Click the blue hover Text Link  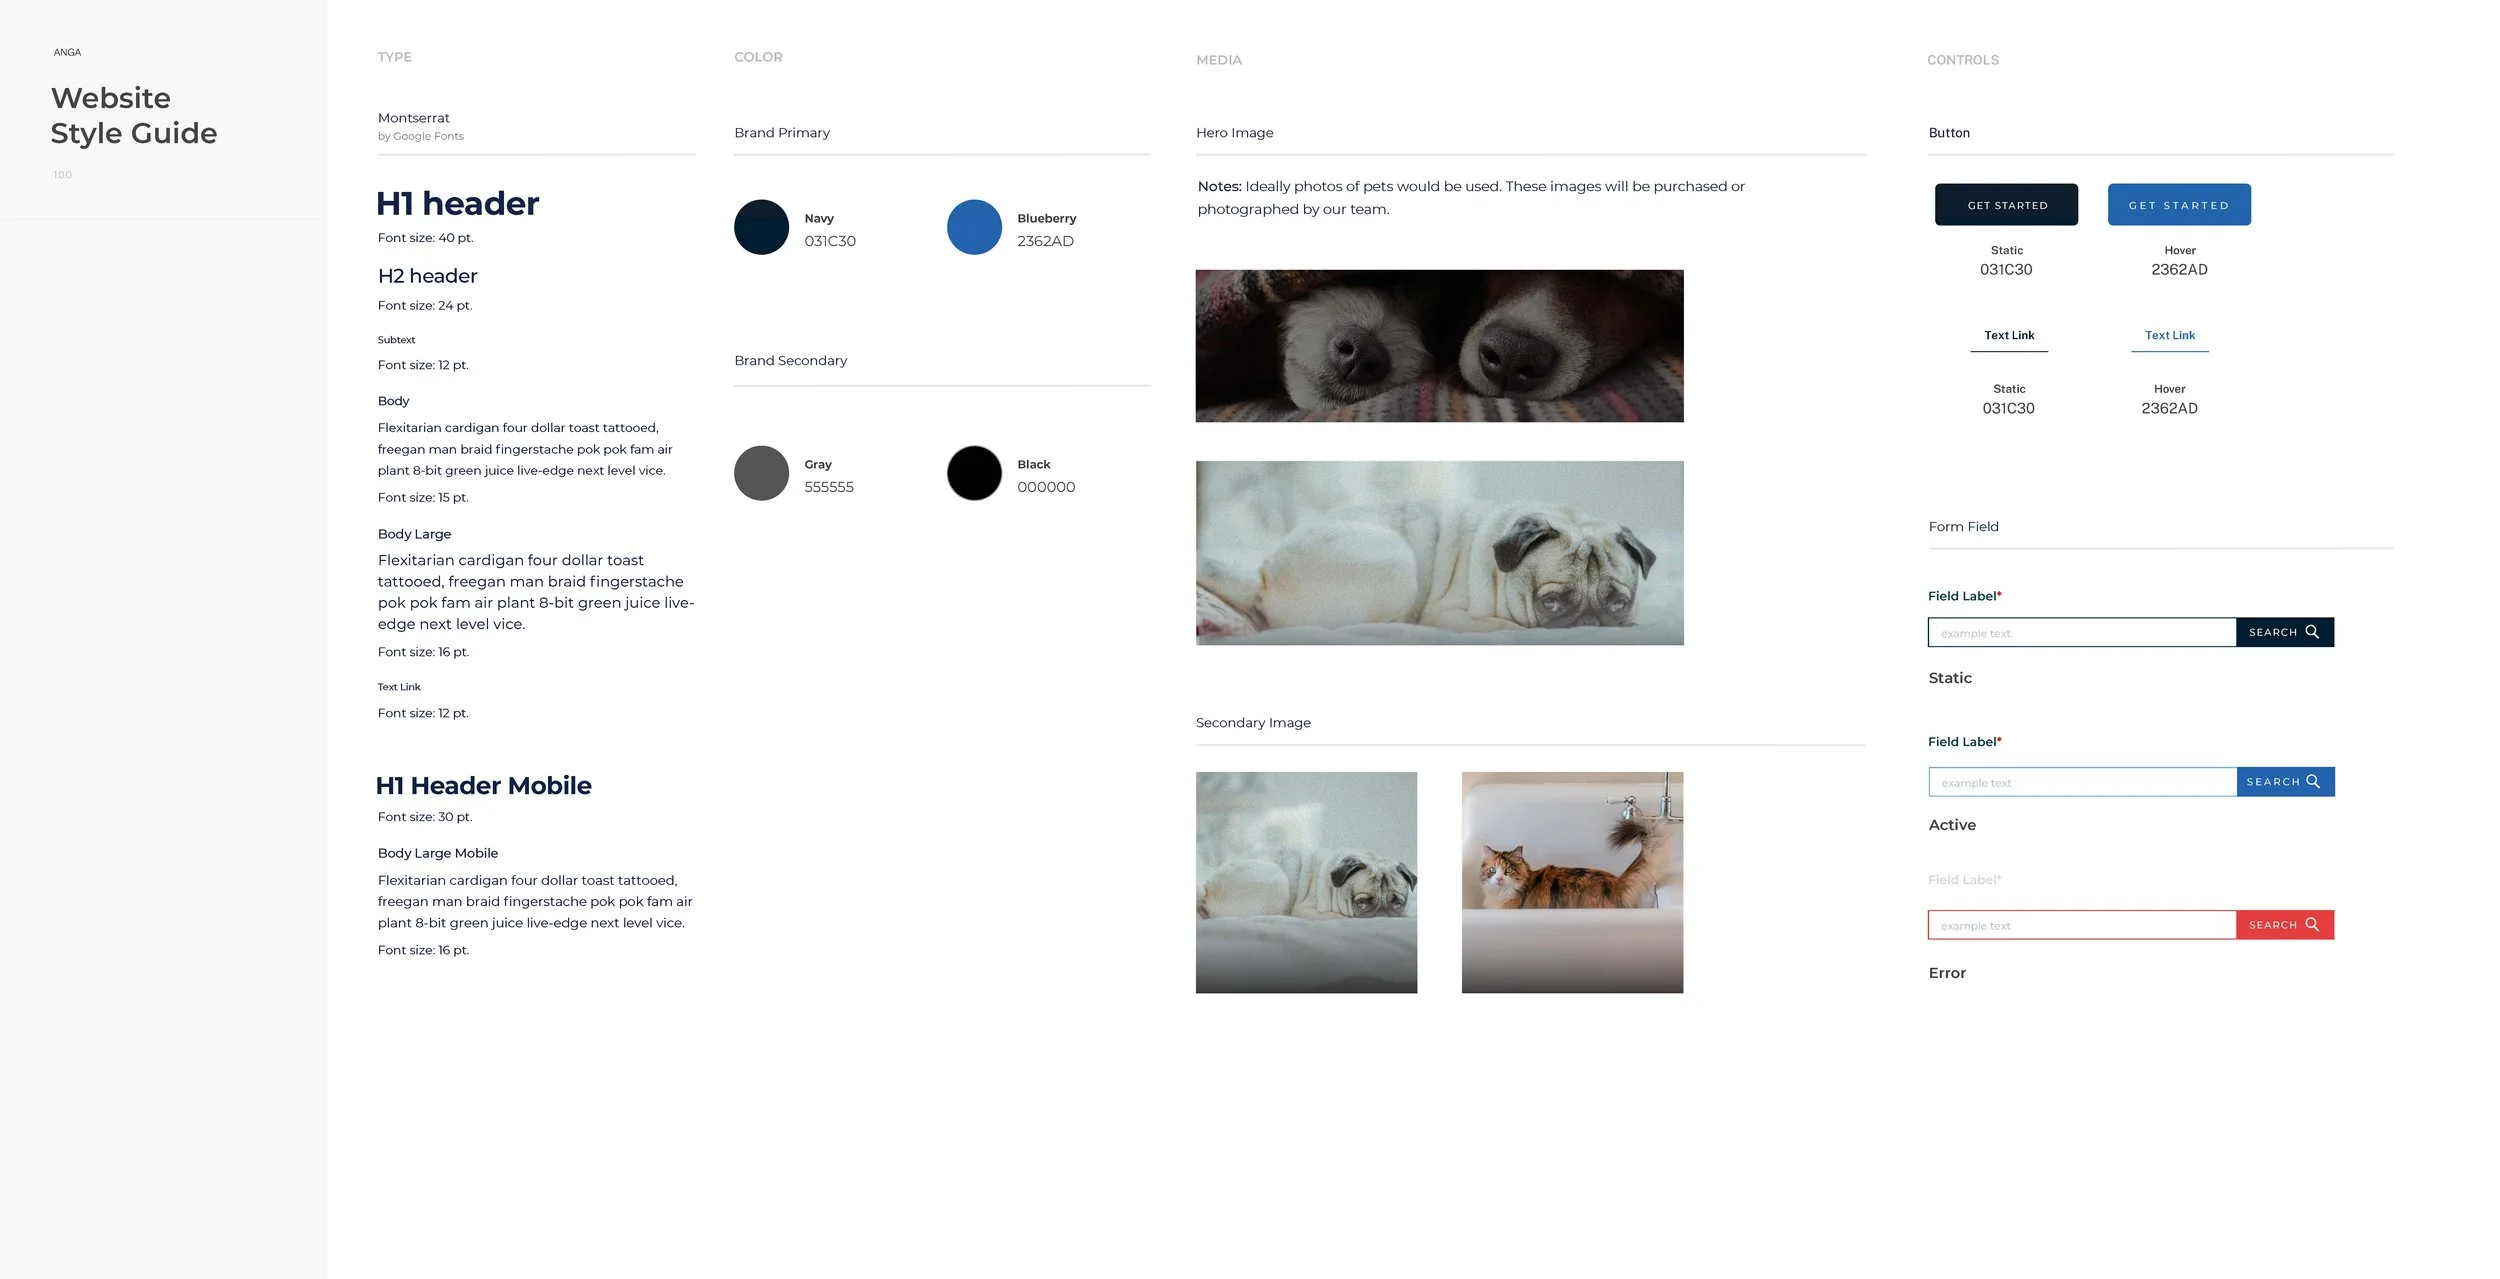(x=2169, y=336)
